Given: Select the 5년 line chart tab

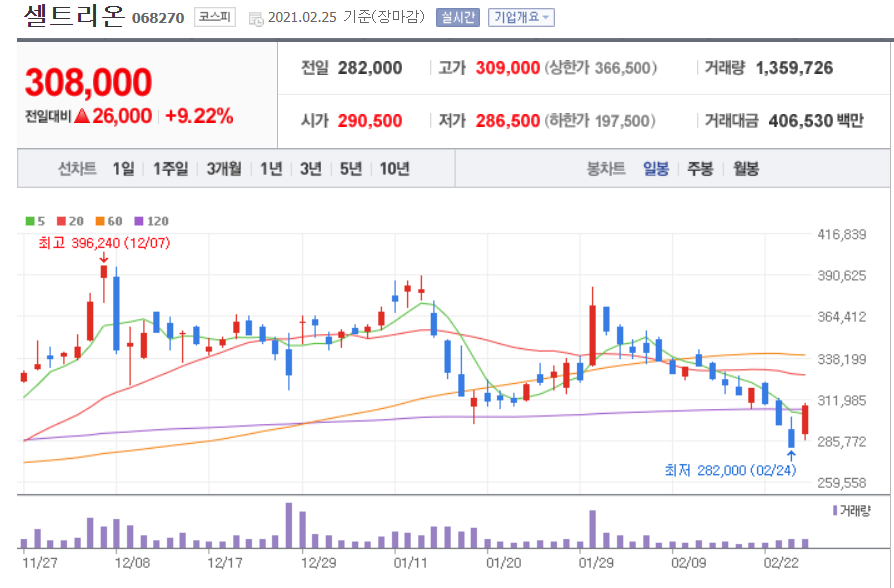Looking at the screenshot, I should [x=351, y=169].
